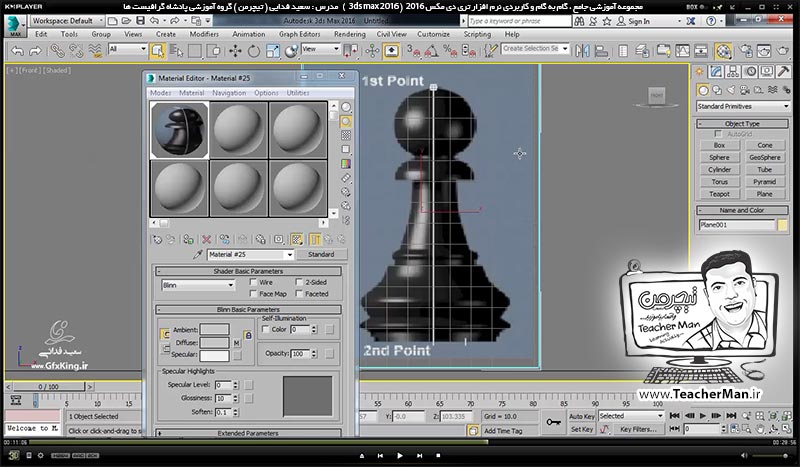
Task: Click Assign Material to Selection icon
Action: pos(188,239)
